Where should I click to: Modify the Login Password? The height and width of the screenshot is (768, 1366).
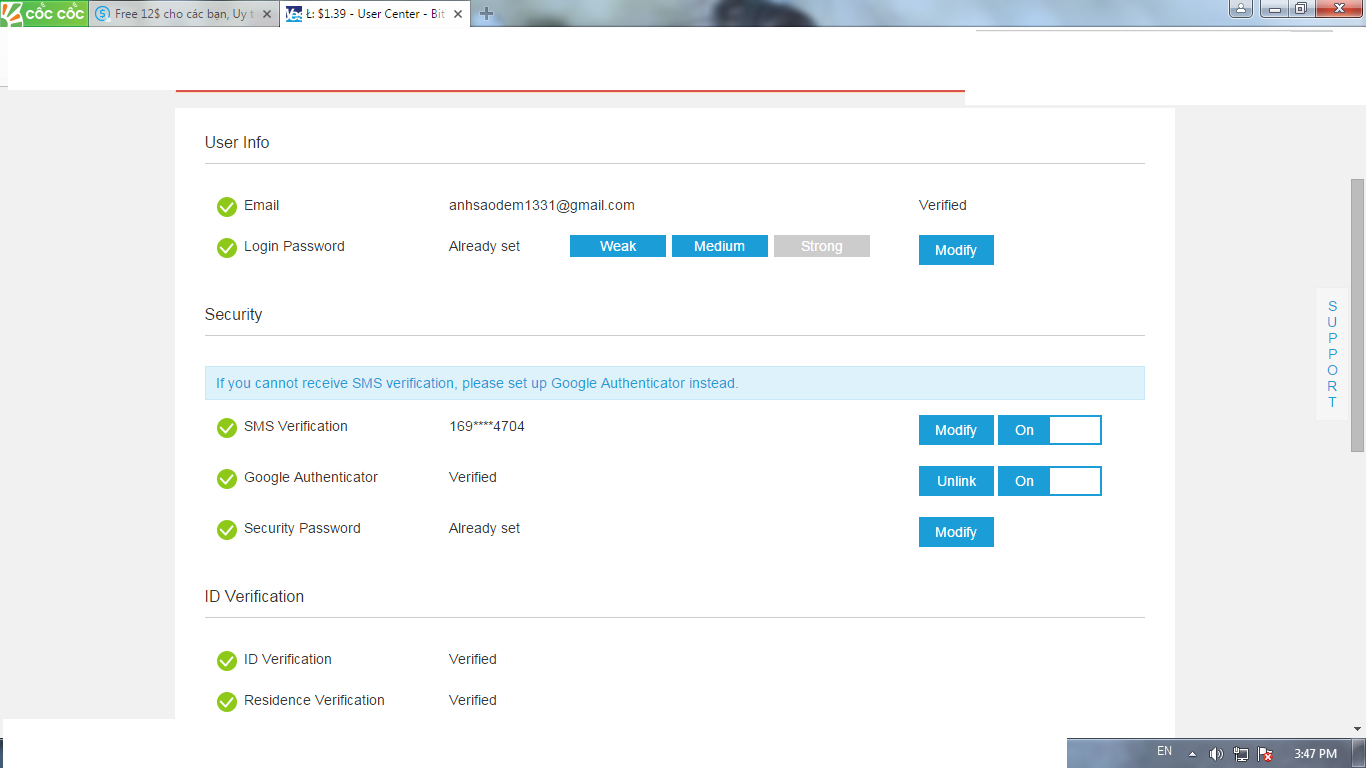(x=956, y=250)
